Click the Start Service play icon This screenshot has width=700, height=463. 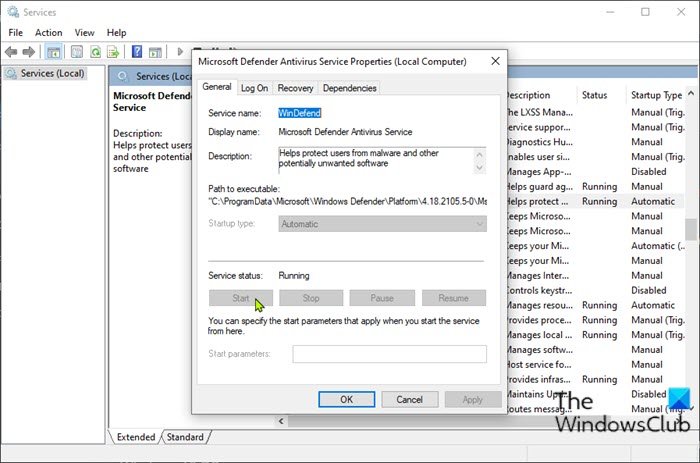point(180,52)
